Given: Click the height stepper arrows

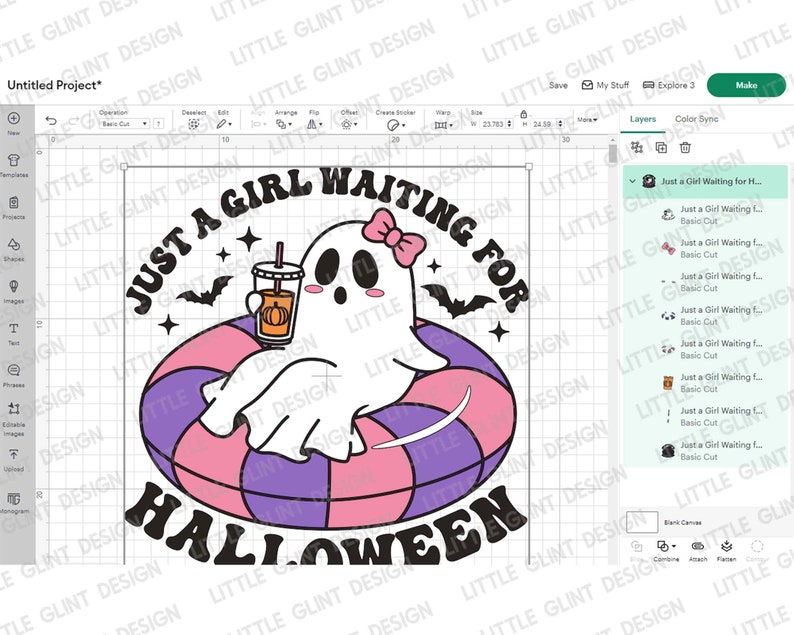Looking at the screenshot, I should (x=560, y=124).
